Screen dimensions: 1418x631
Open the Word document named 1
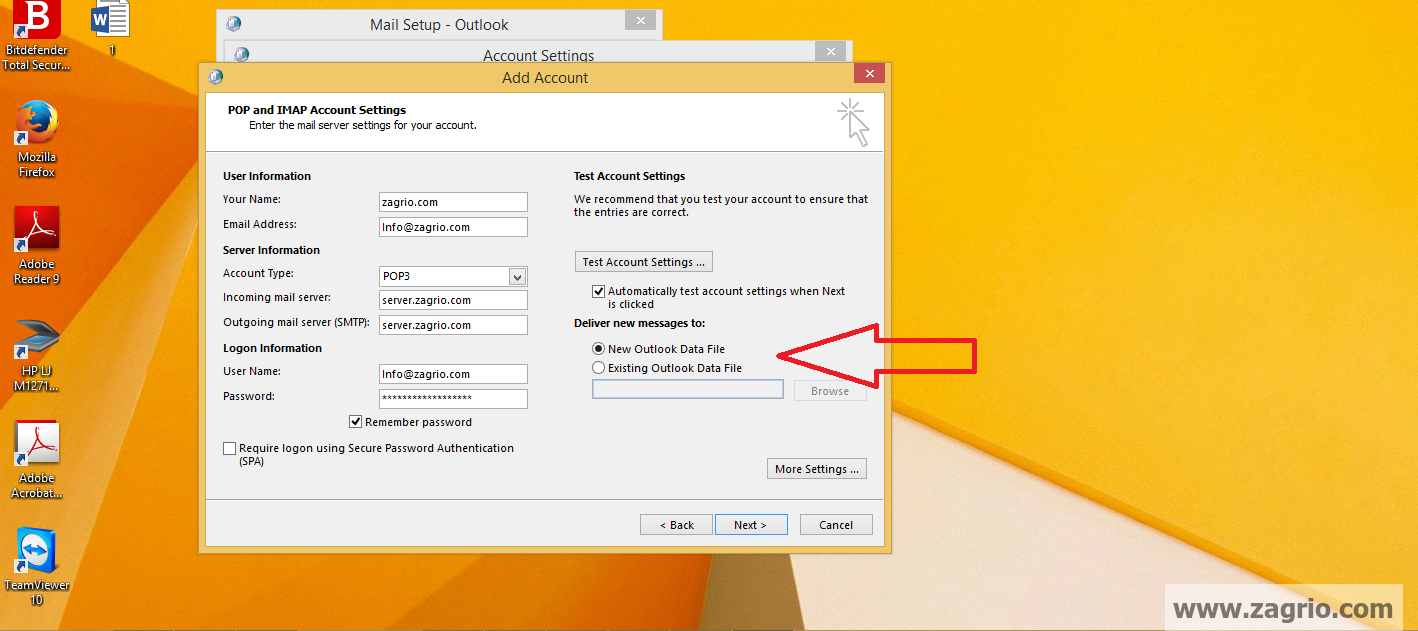(111, 27)
